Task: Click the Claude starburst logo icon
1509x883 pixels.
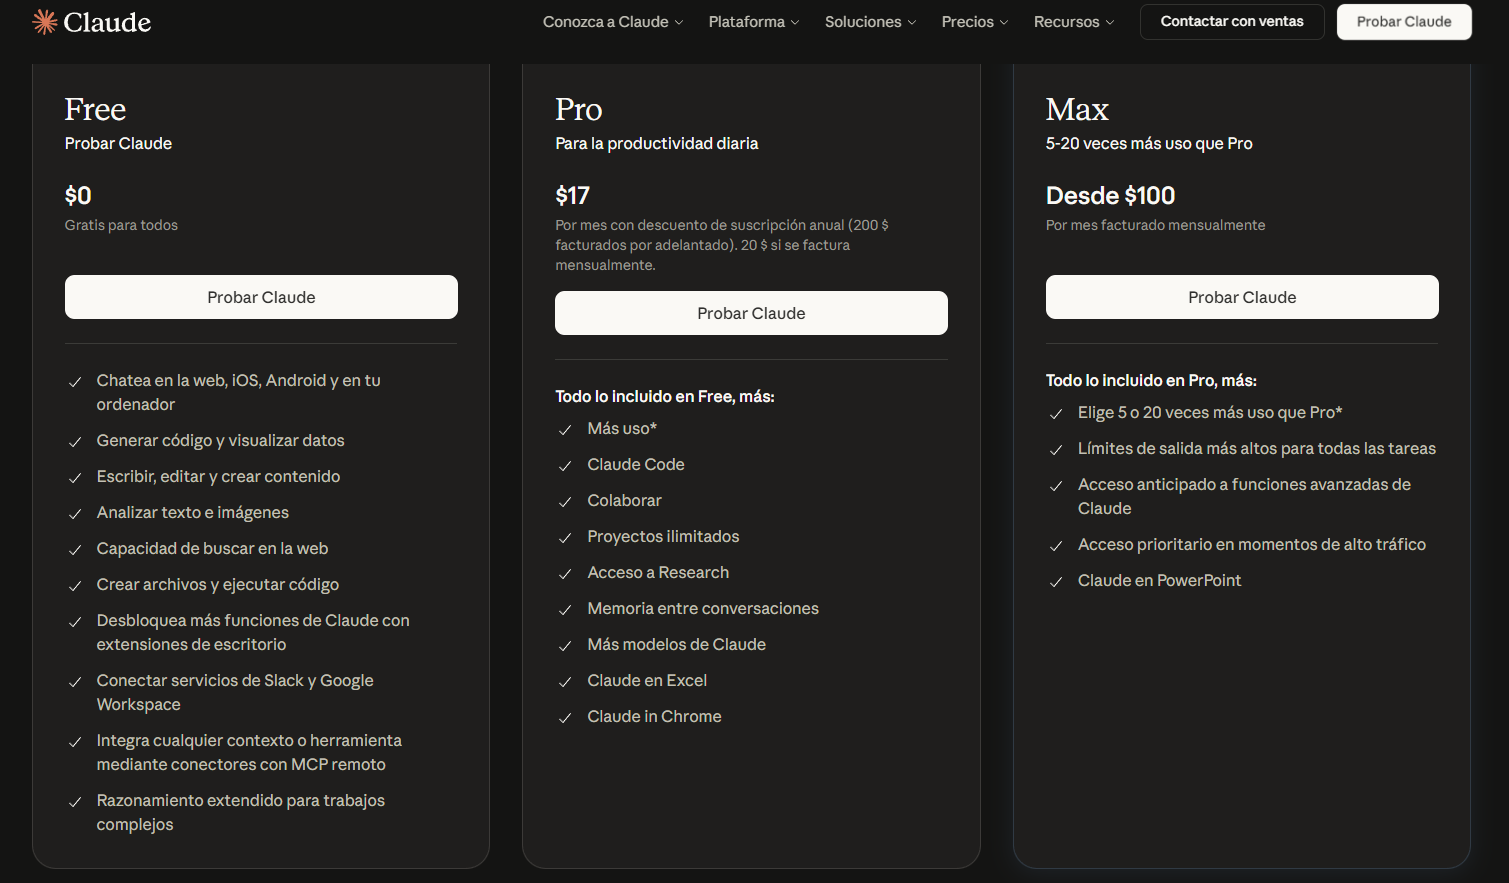Action: [x=44, y=22]
